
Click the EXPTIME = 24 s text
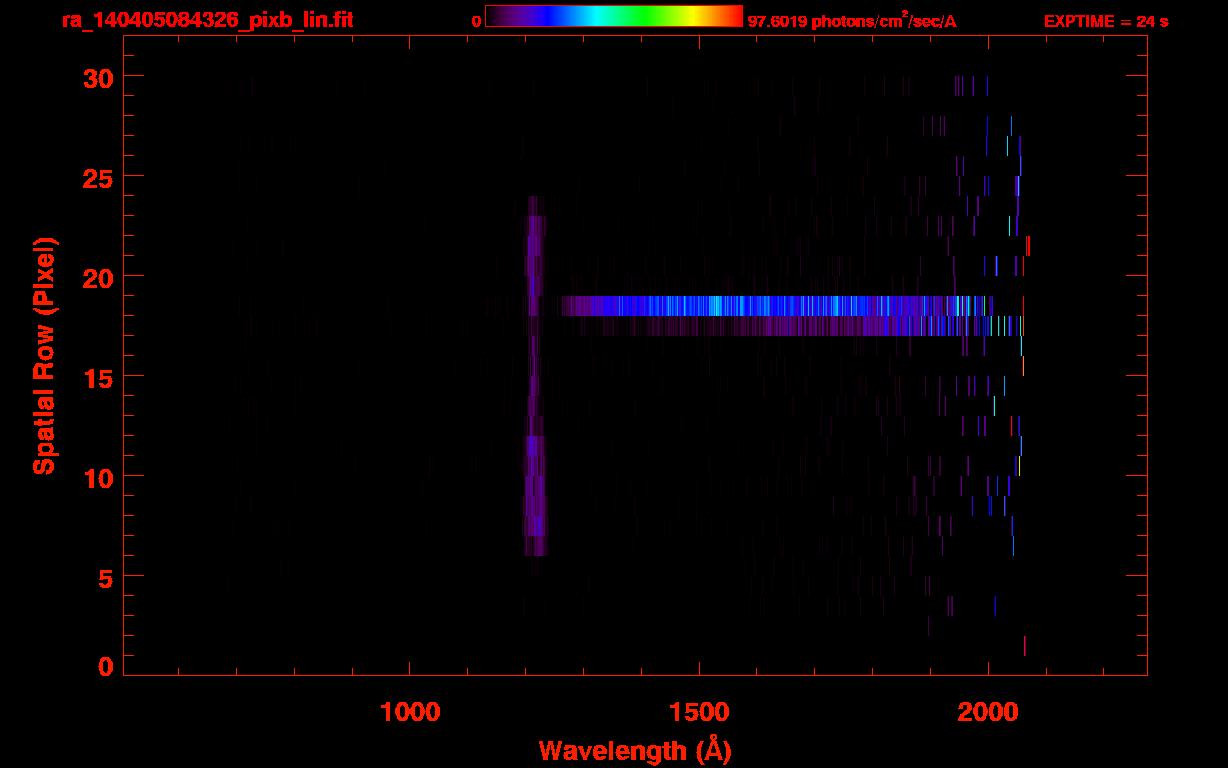[x=1106, y=21]
